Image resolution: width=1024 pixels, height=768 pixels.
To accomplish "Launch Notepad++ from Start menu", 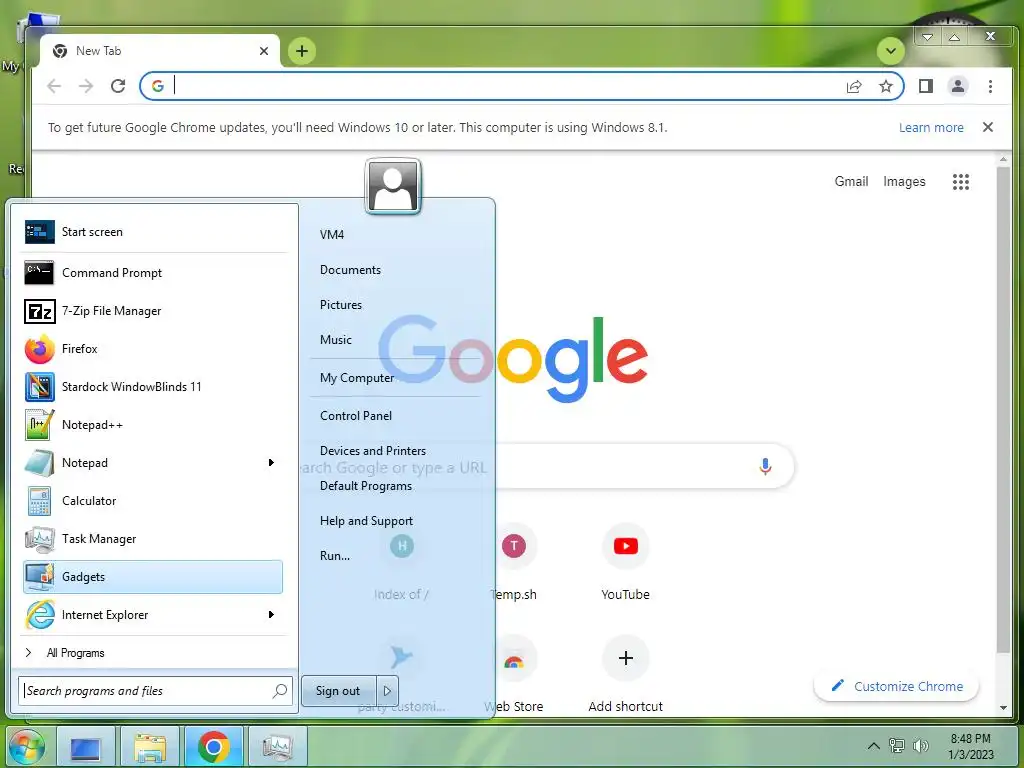I will click(153, 424).
